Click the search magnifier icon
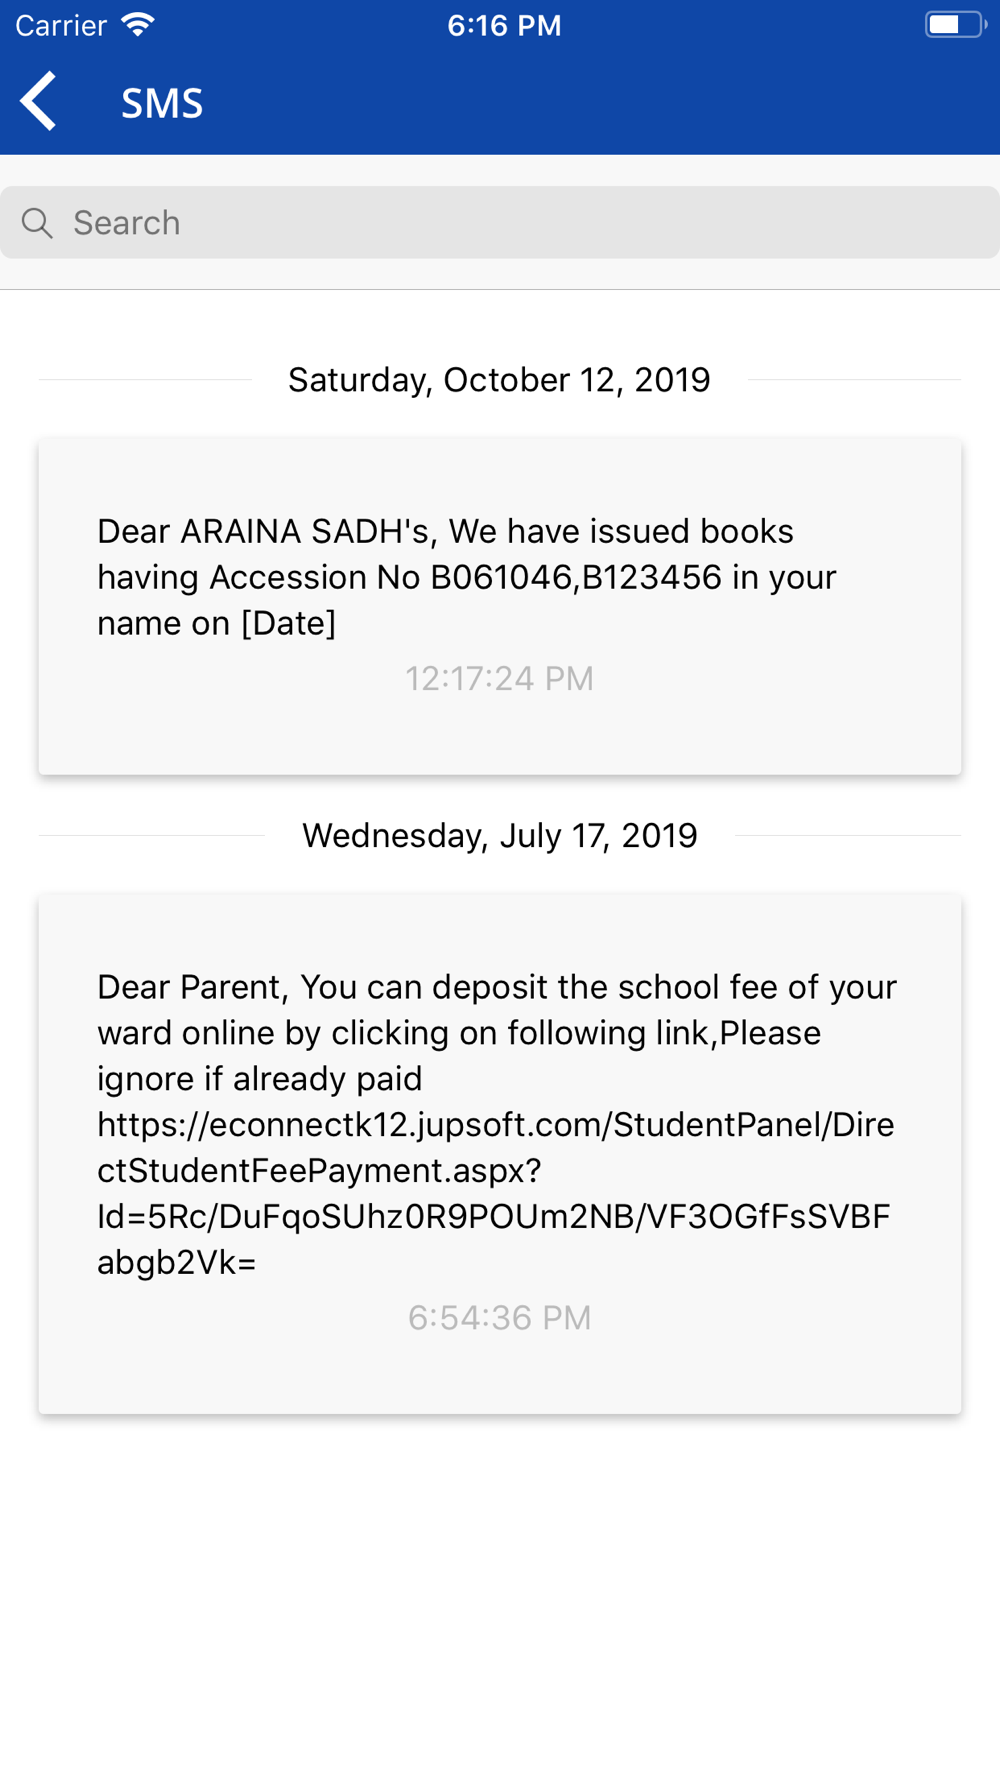 tap(37, 223)
